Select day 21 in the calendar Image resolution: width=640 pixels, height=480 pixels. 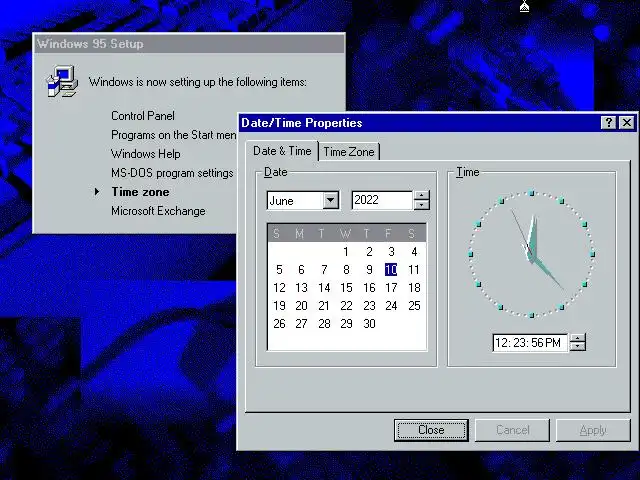point(324,306)
